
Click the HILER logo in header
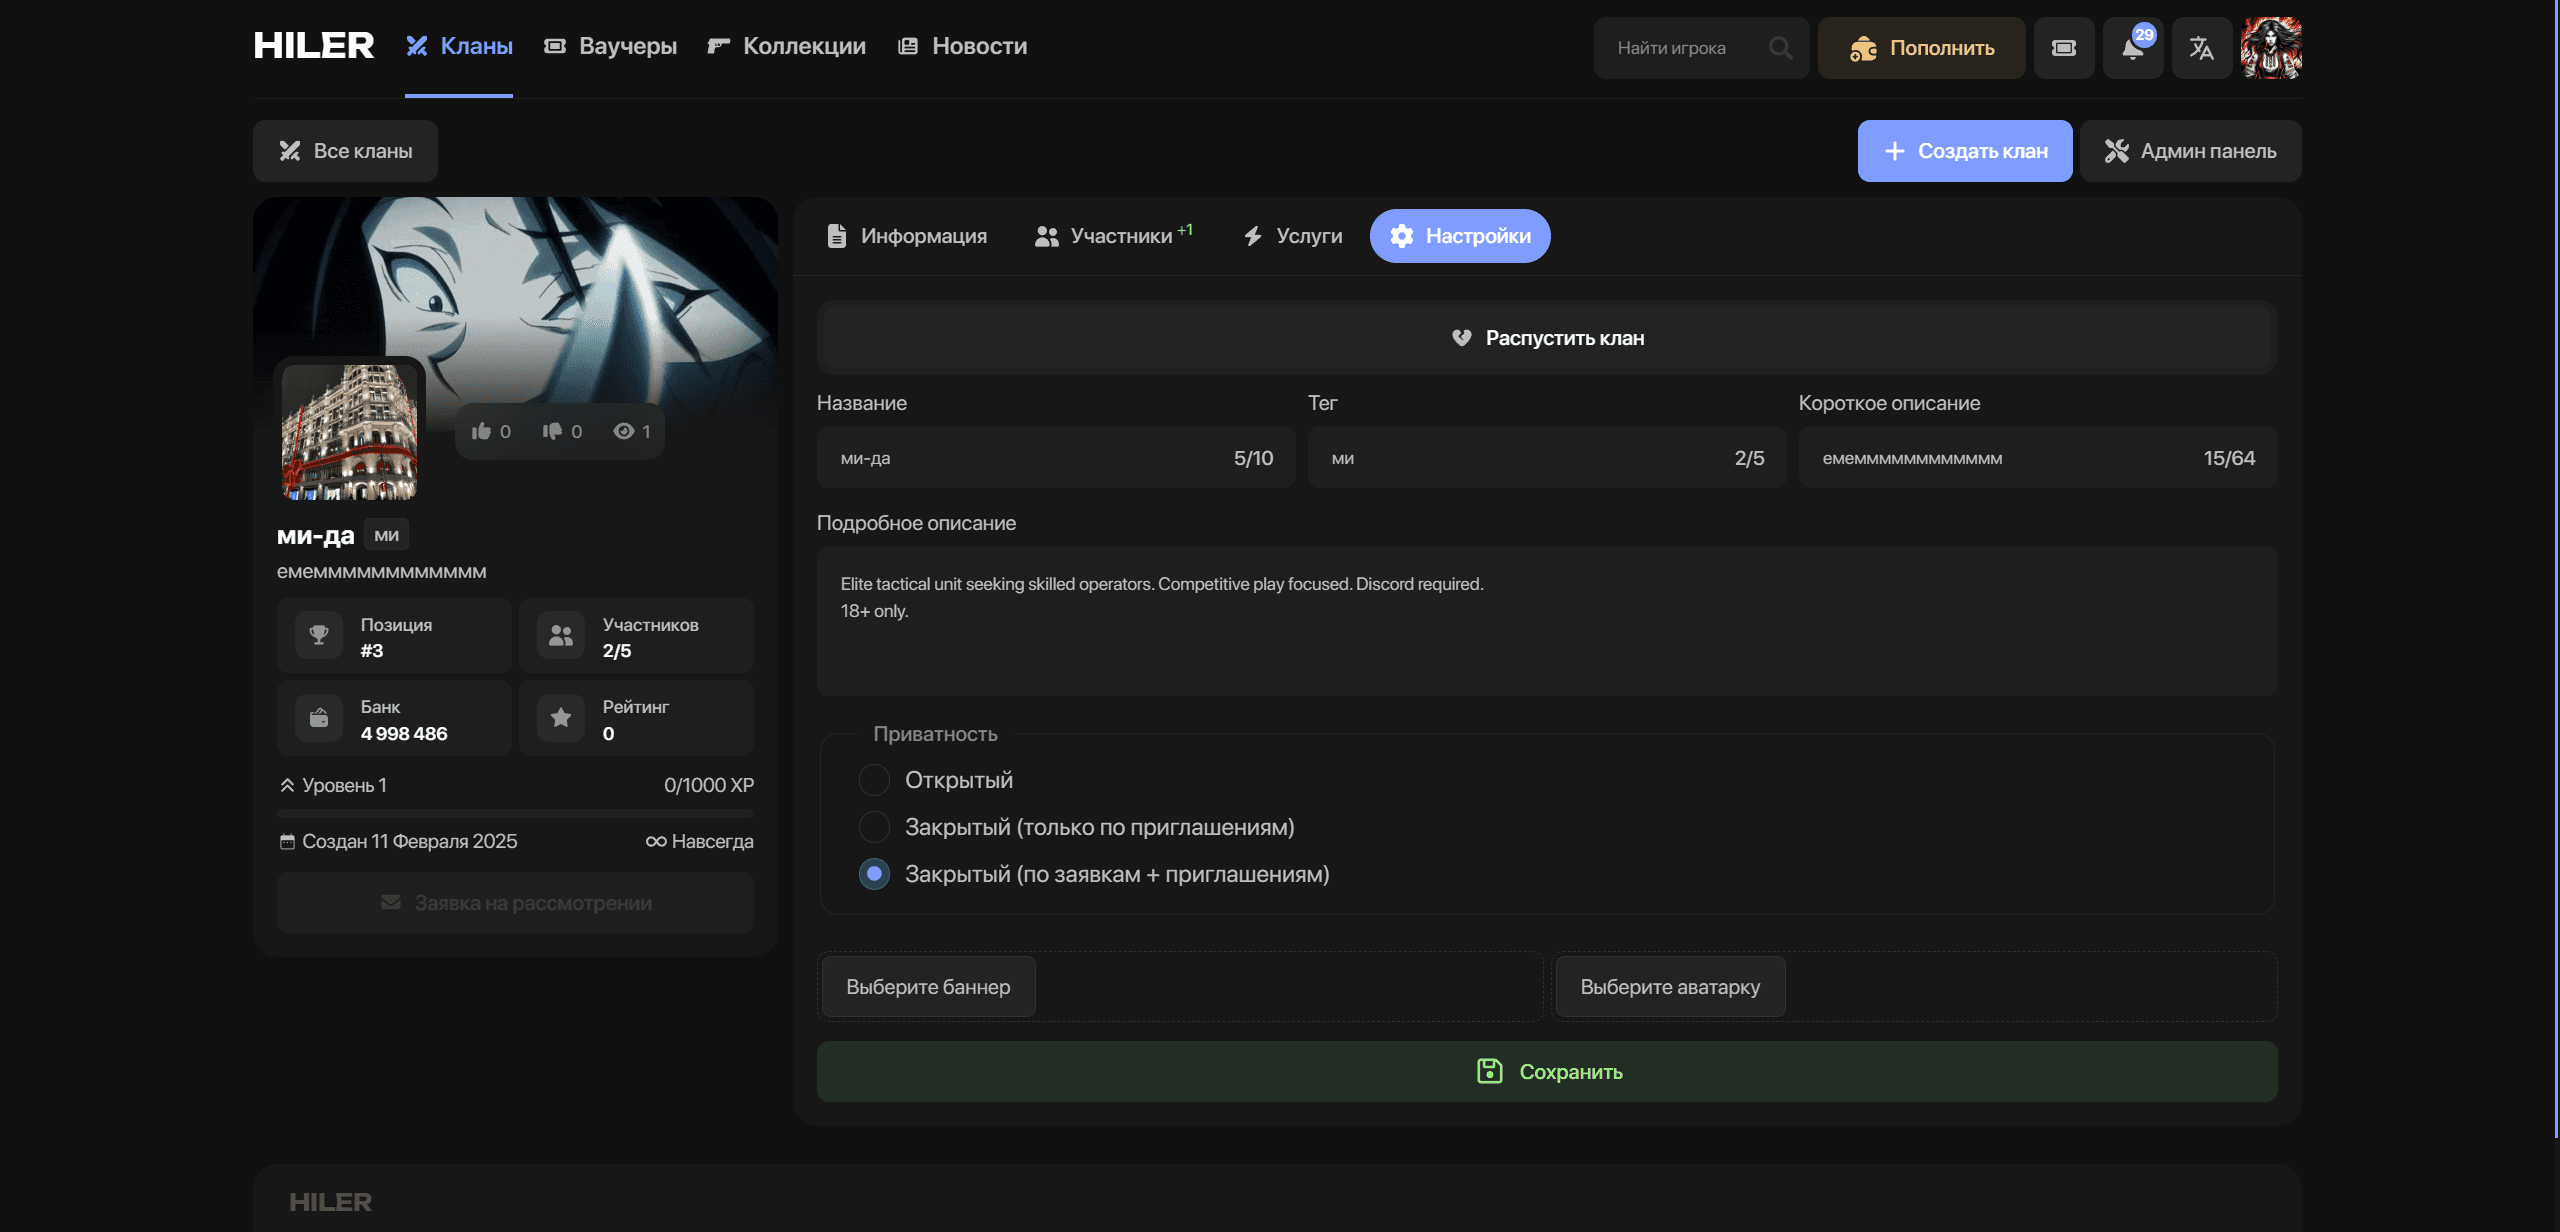313,46
